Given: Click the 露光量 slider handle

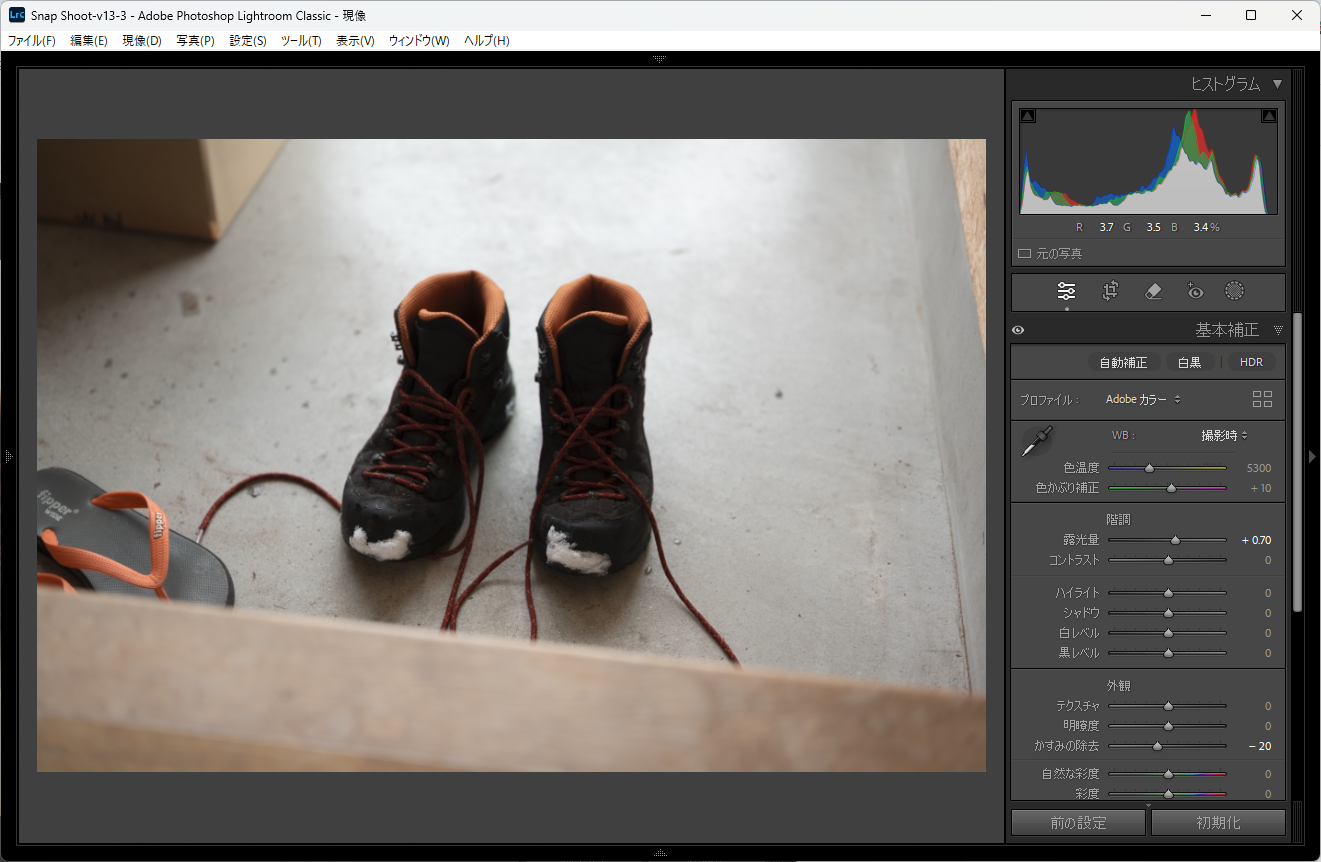Looking at the screenshot, I should coord(1175,540).
